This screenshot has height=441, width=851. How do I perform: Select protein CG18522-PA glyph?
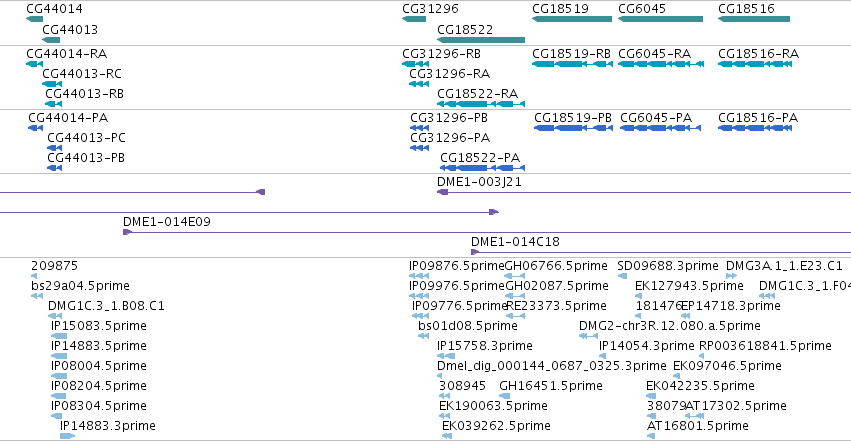coord(482,168)
